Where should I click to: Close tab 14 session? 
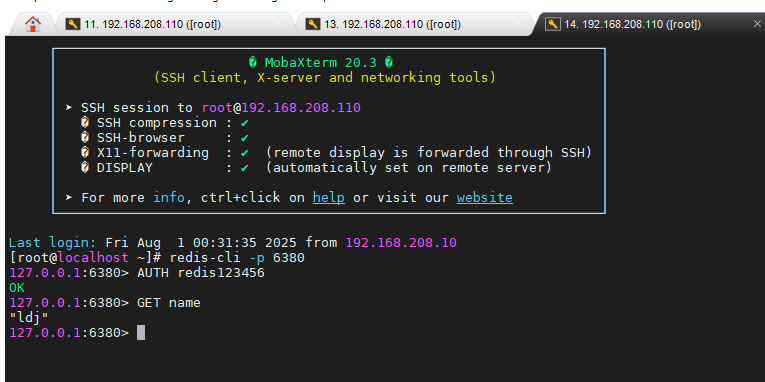[x=757, y=24]
